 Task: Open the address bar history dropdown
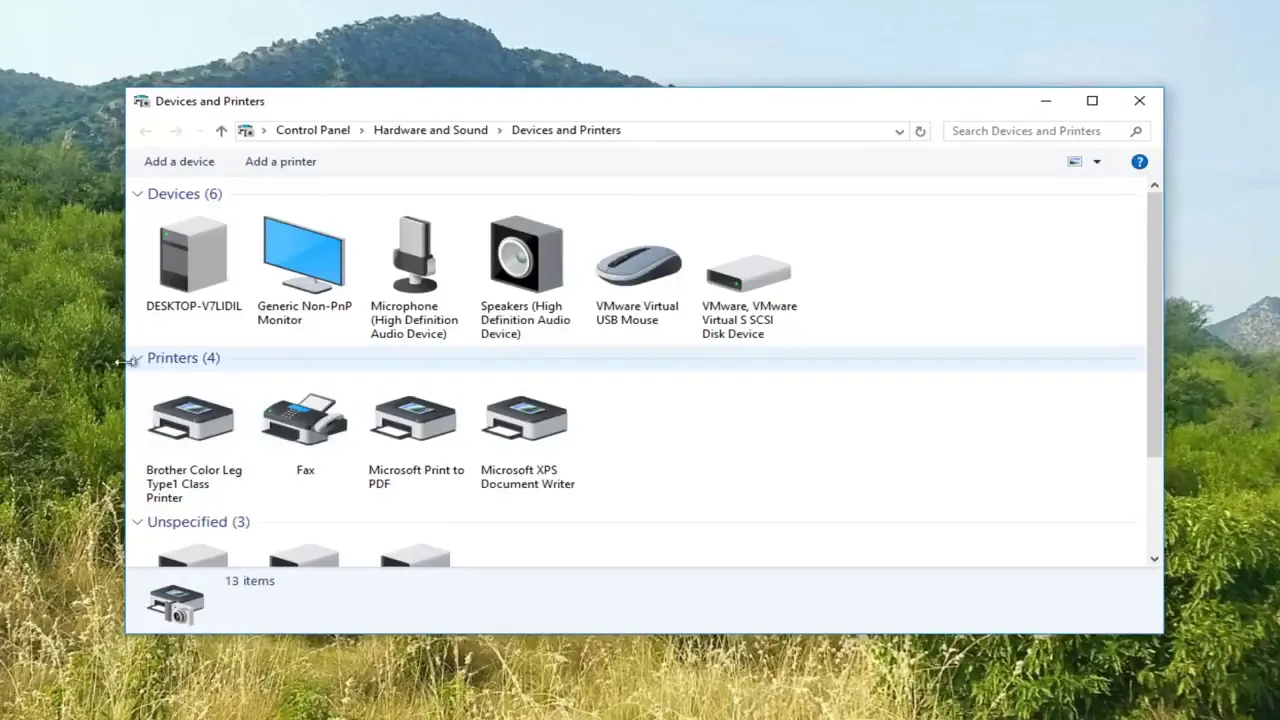[899, 131]
